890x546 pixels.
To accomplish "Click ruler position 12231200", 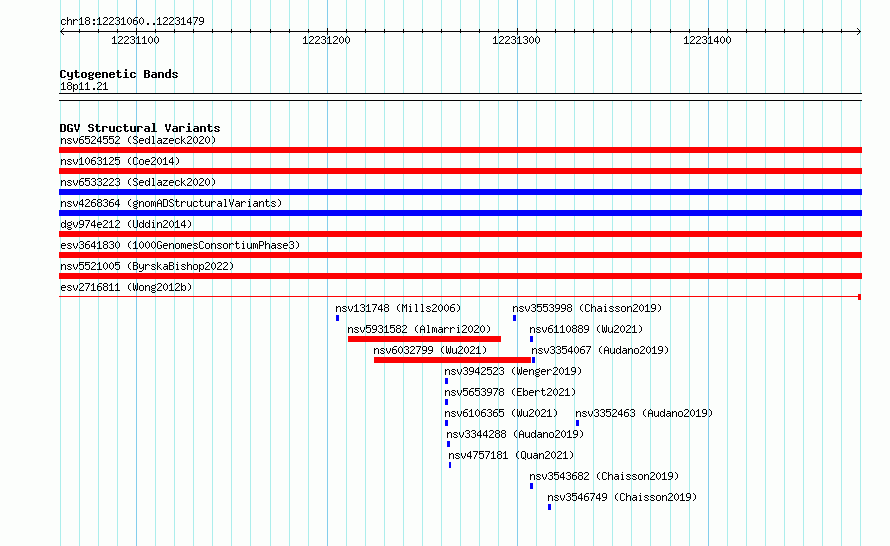I will (x=326, y=40).
